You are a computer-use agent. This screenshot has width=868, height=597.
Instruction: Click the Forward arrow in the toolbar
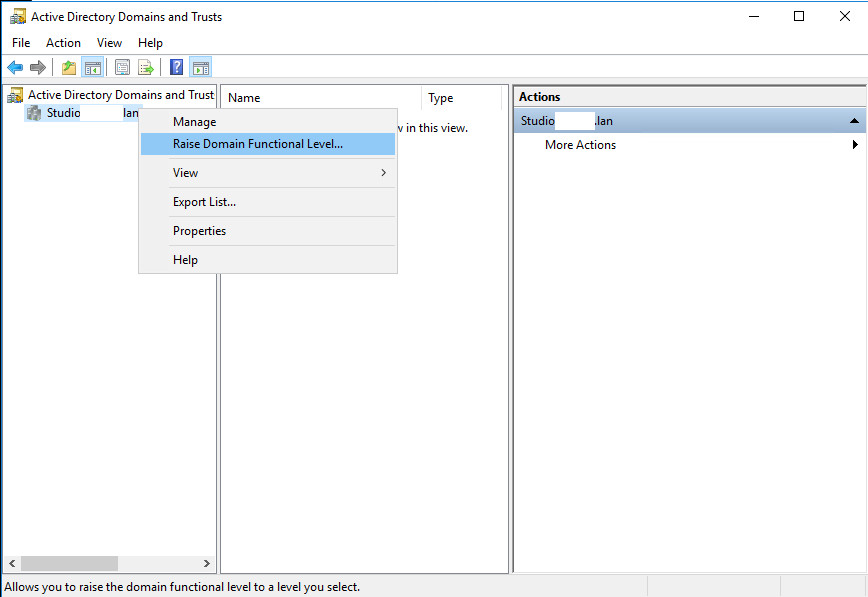point(38,68)
